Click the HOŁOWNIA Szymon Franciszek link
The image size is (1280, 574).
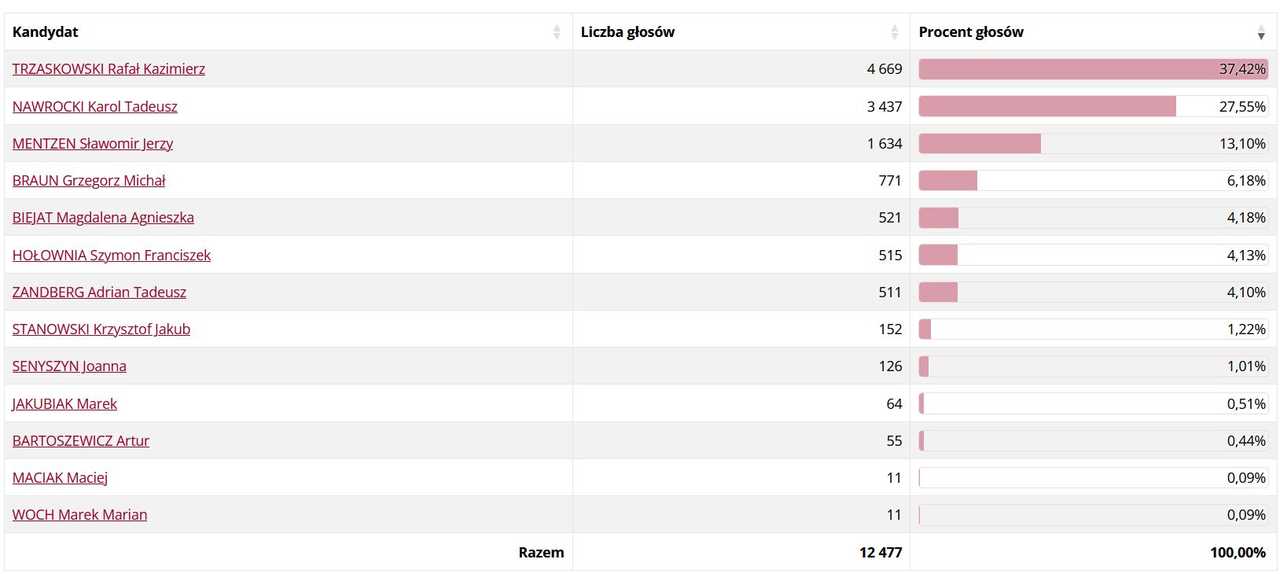click(112, 255)
